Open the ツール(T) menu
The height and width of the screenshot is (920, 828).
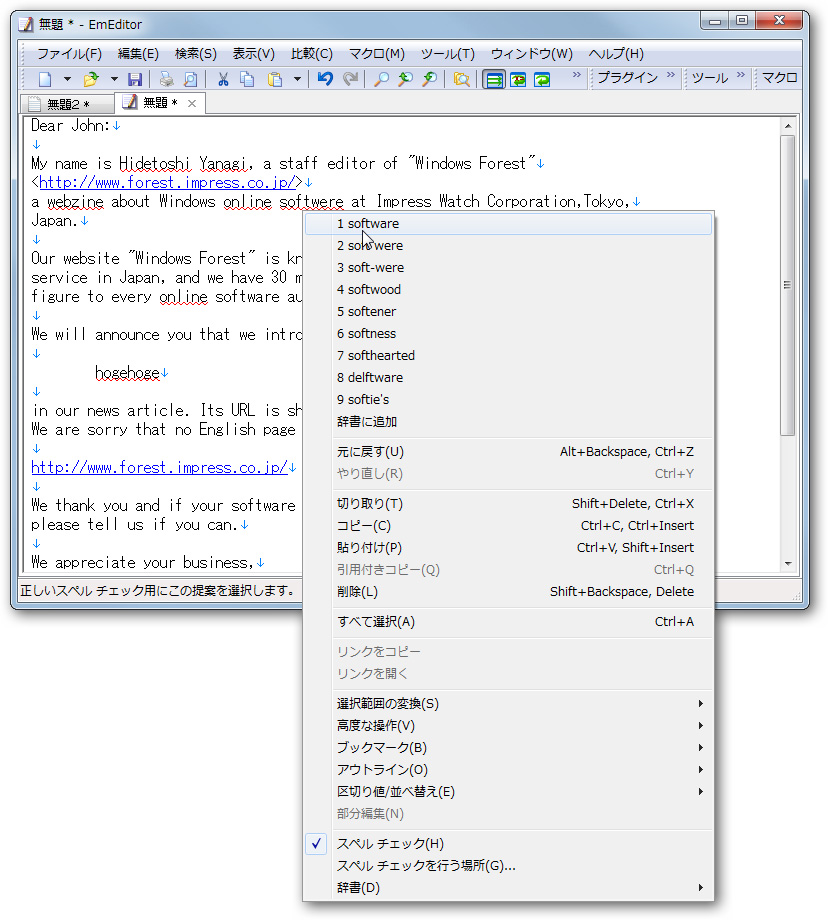pos(448,54)
